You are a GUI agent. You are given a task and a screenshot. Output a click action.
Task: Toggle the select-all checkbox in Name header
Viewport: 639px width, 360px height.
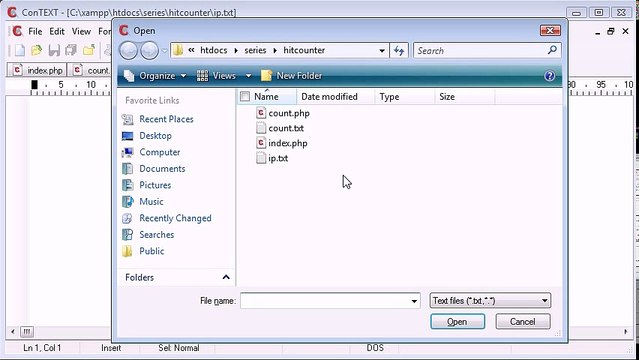(245, 97)
